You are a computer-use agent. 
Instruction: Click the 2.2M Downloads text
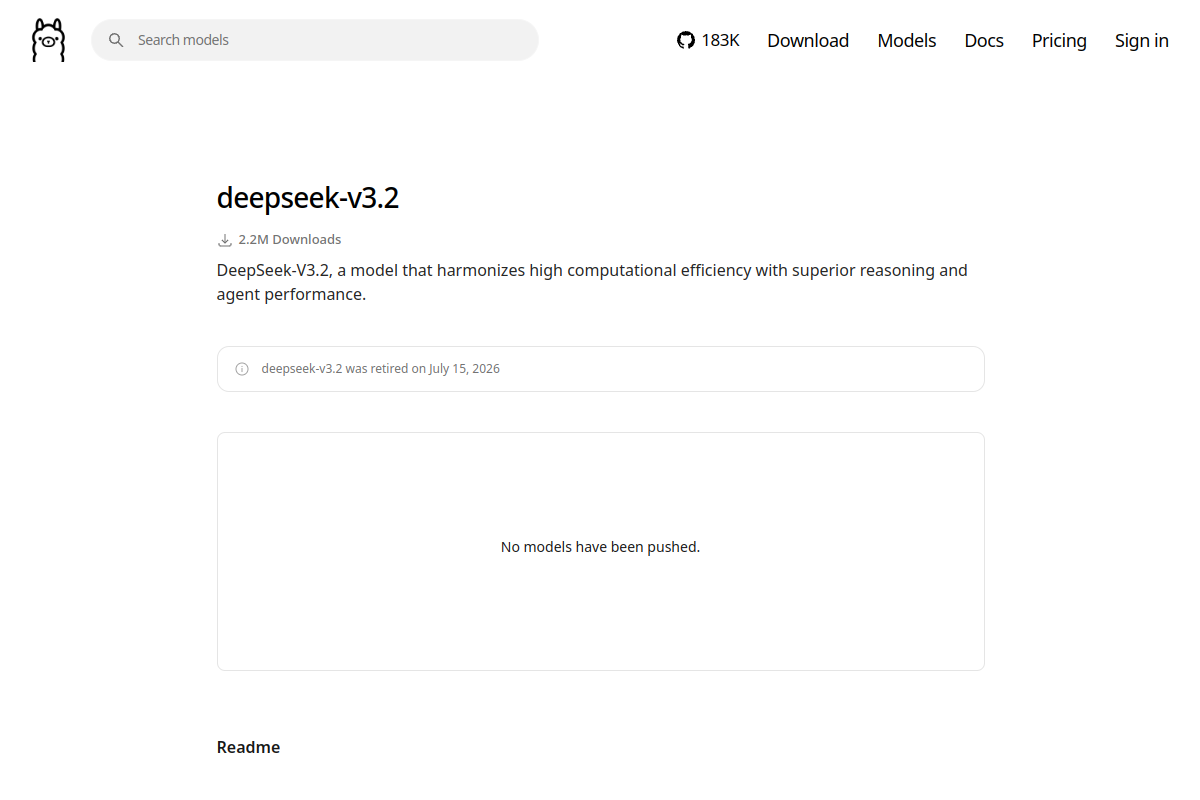[290, 240]
